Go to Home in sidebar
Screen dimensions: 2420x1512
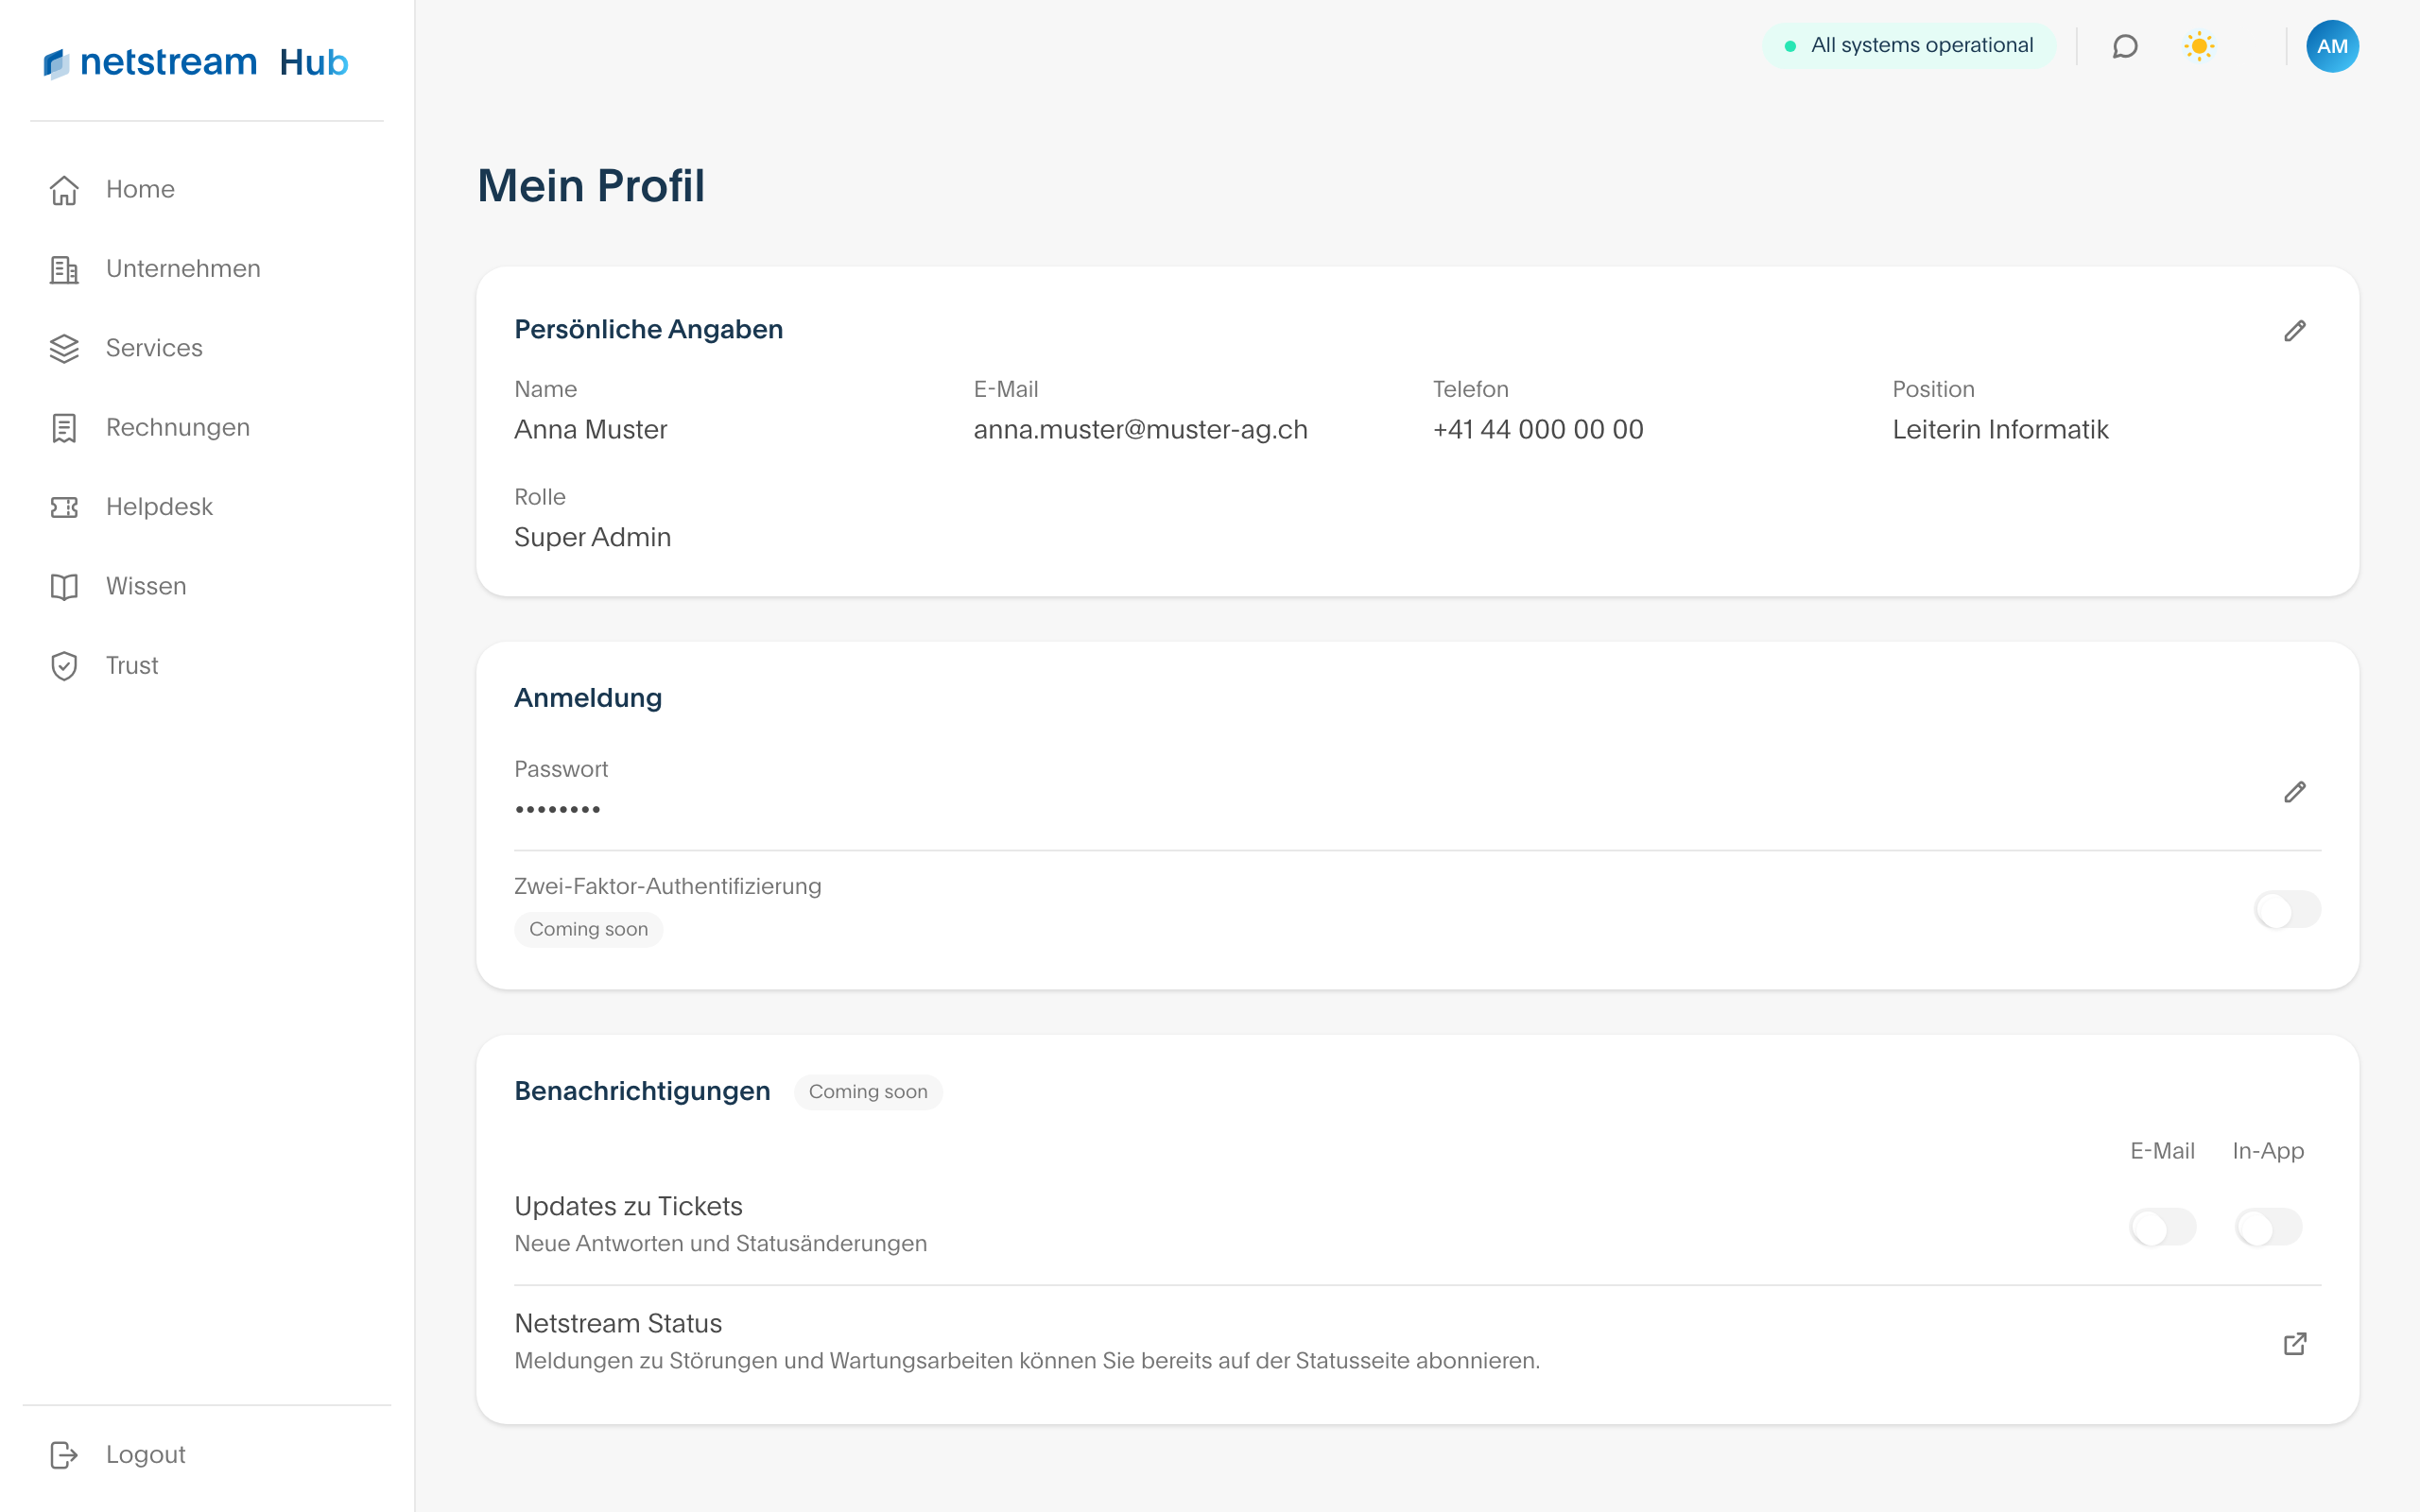(x=140, y=189)
